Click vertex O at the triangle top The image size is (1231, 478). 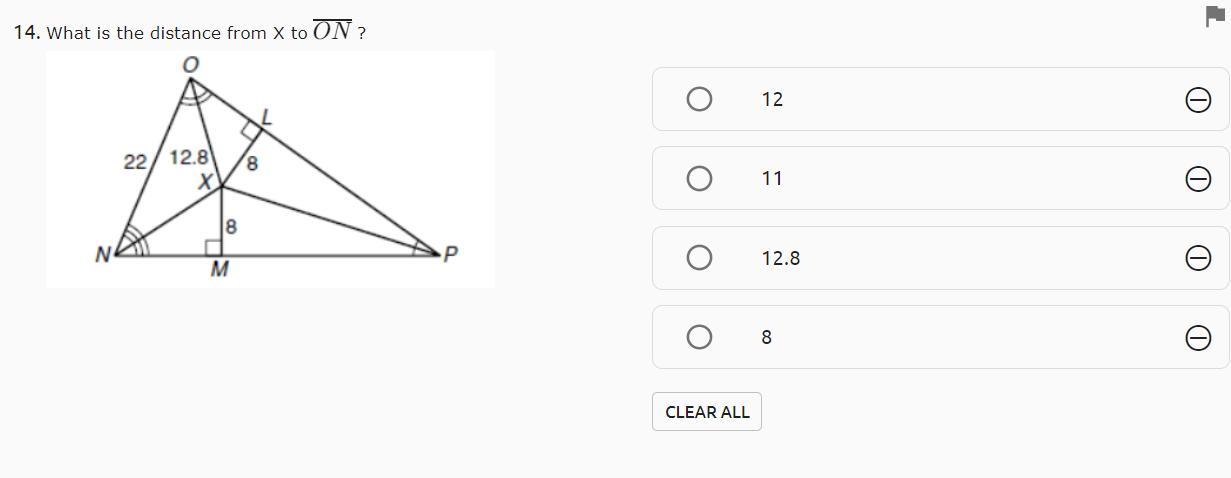[x=190, y=64]
